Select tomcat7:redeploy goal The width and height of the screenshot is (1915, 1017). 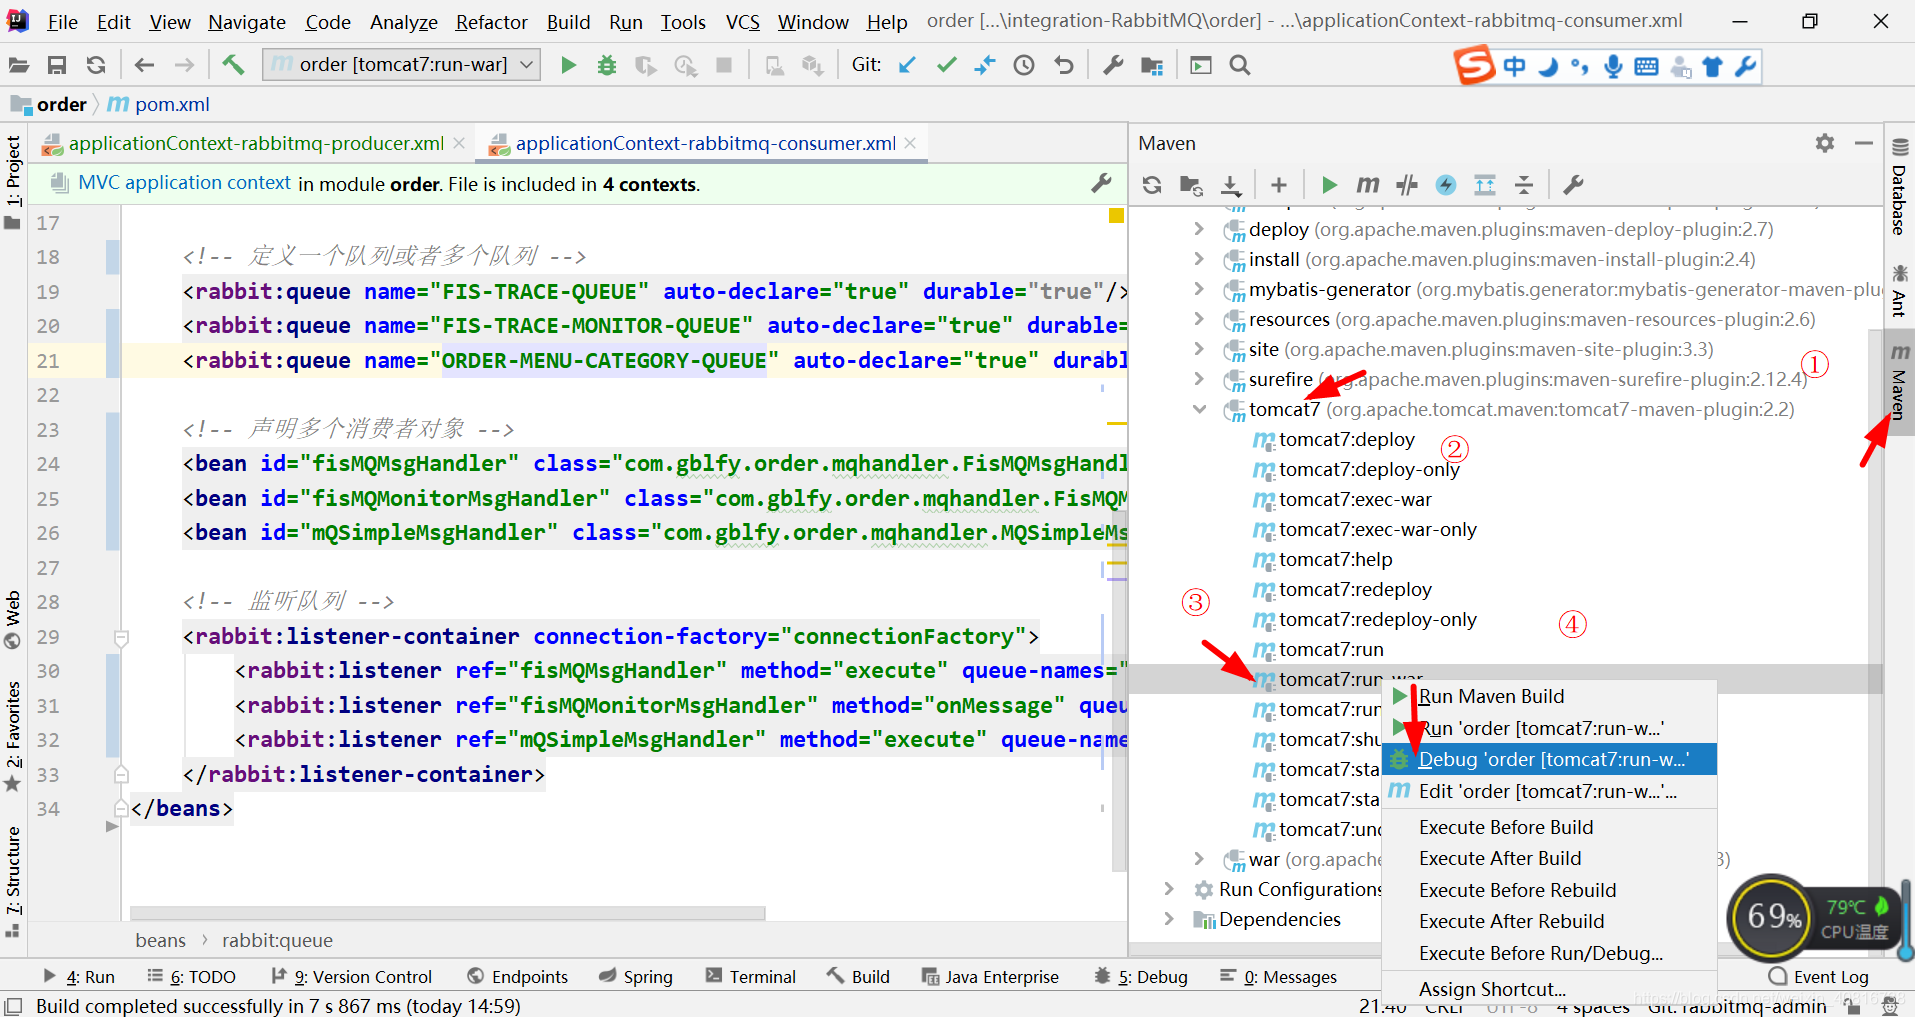tap(1355, 589)
